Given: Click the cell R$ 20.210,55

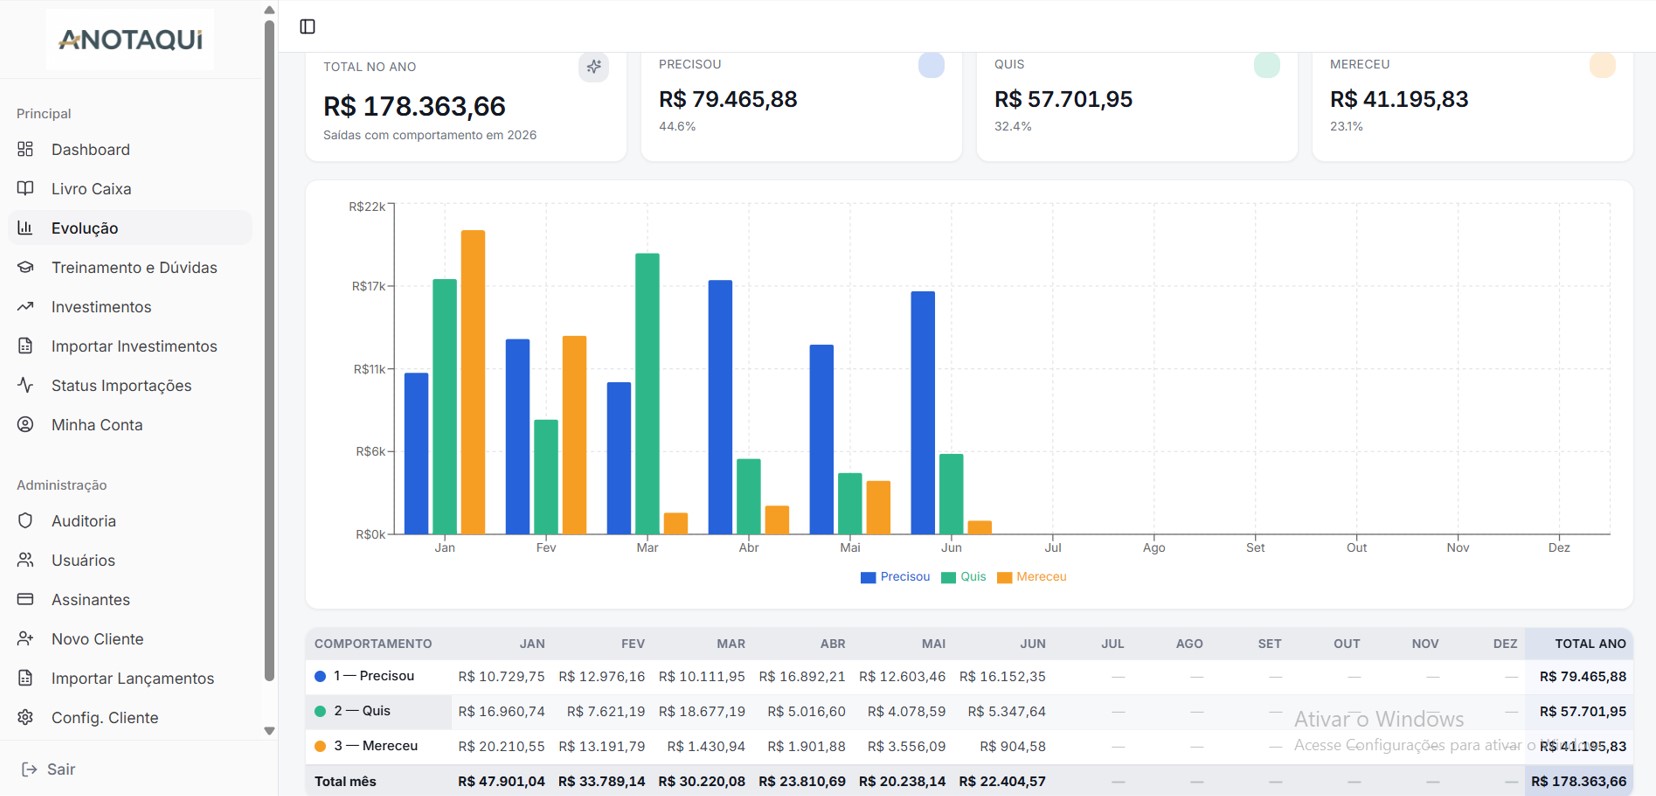Looking at the screenshot, I should point(501,746).
